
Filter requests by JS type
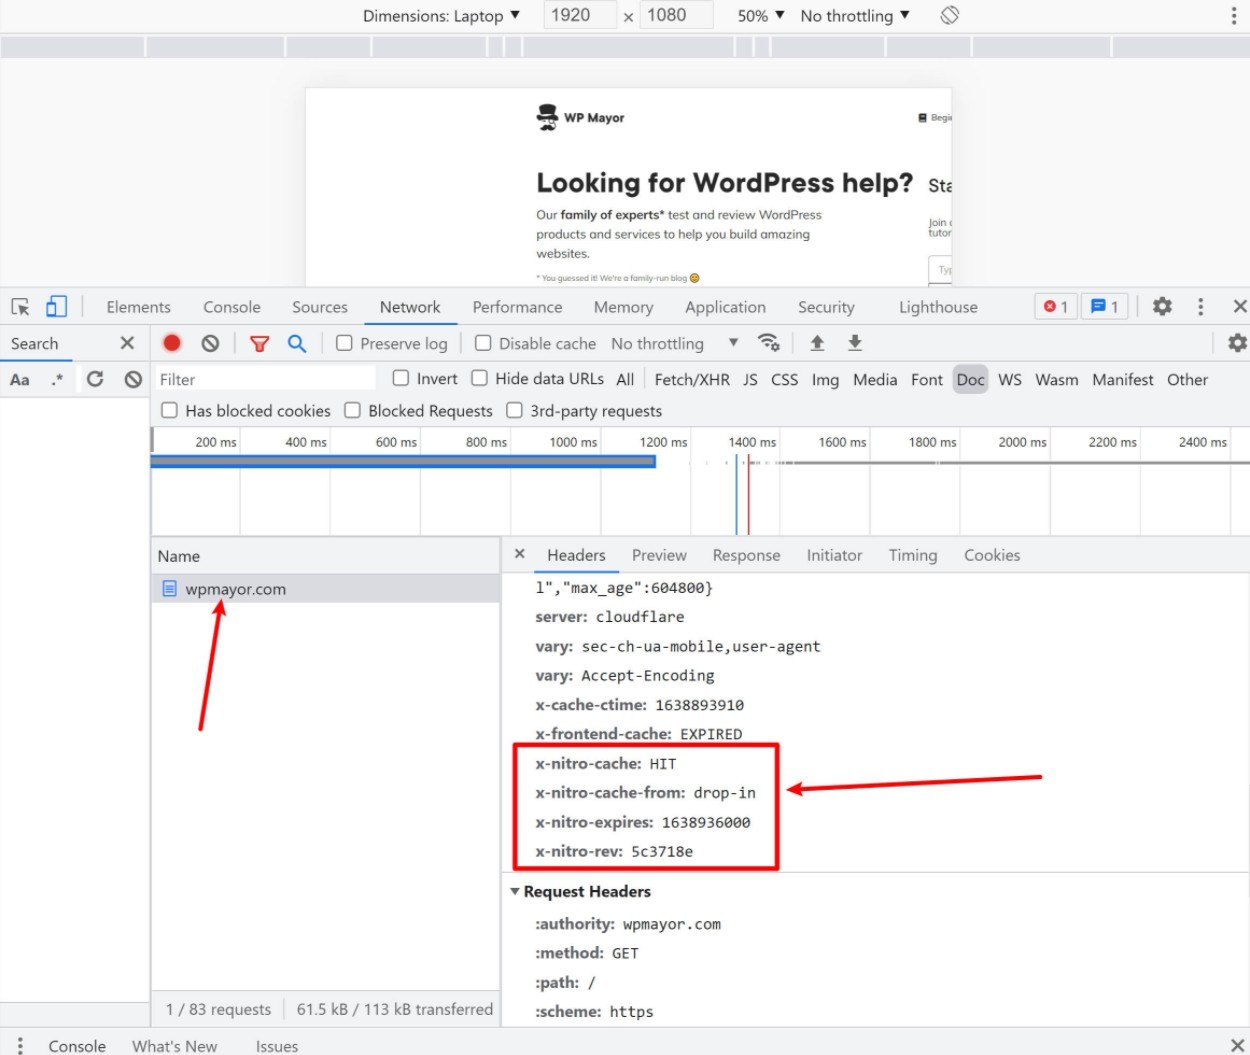(750, 379)
